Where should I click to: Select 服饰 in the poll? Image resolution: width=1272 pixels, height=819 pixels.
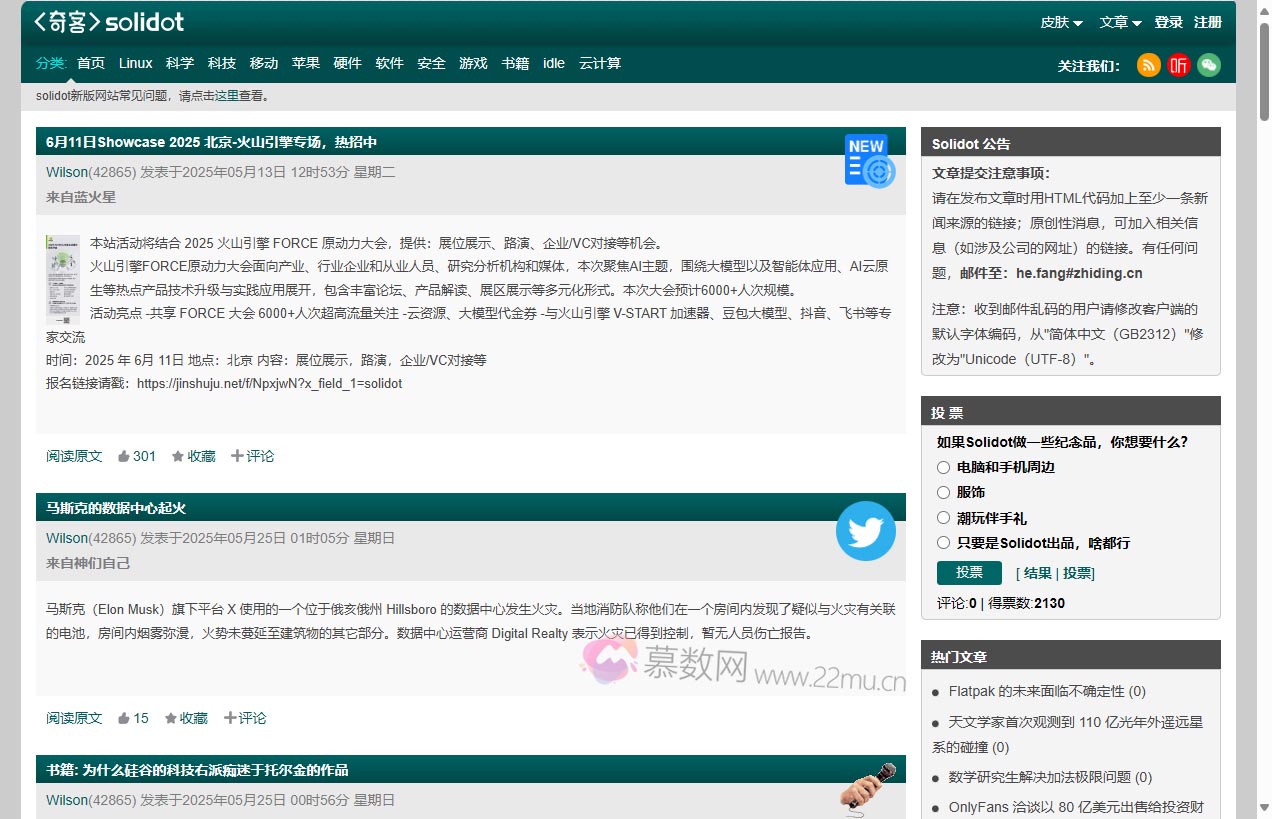[x=943, y=492]
